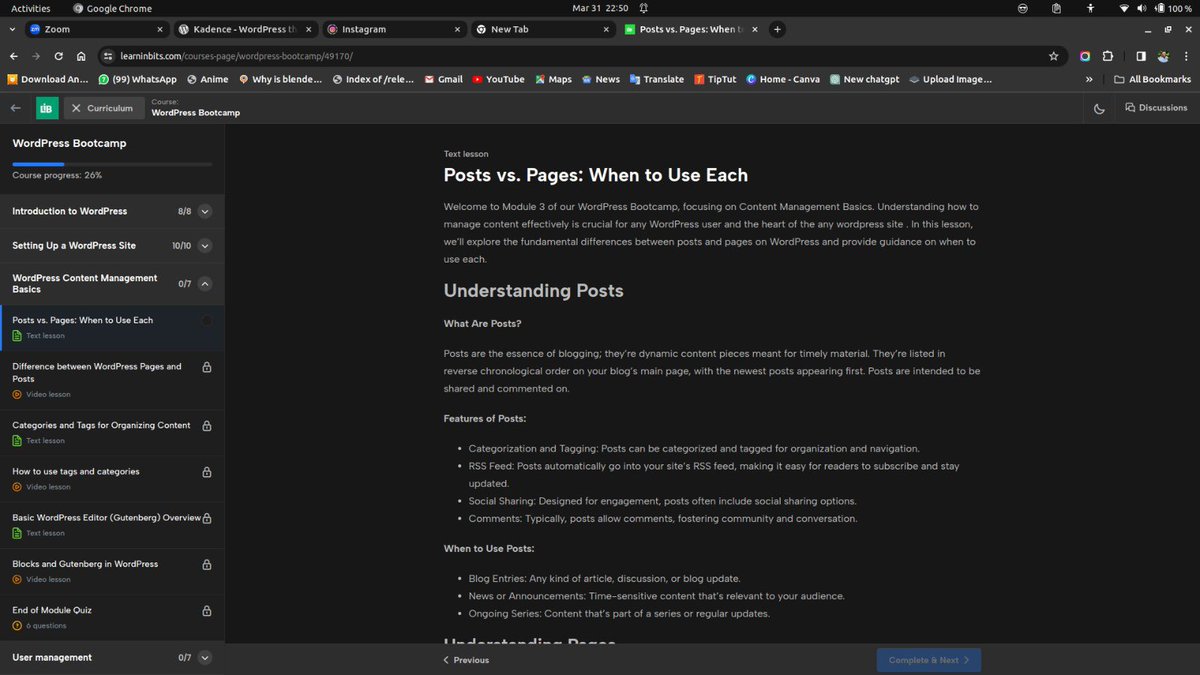
Task: Open Basic WordPress Editor (Gutenberg) Overview lesson
Action: pos(112,525)
